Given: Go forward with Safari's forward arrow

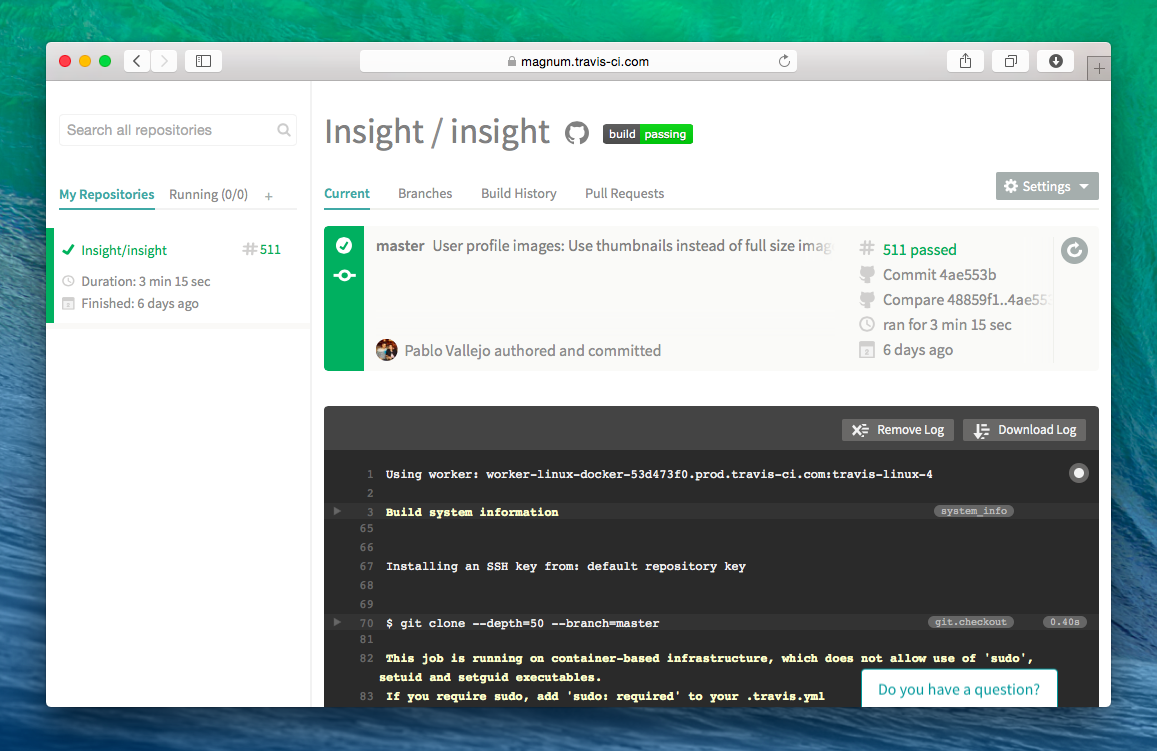Looking at the screenshot, I should point(165,61).
